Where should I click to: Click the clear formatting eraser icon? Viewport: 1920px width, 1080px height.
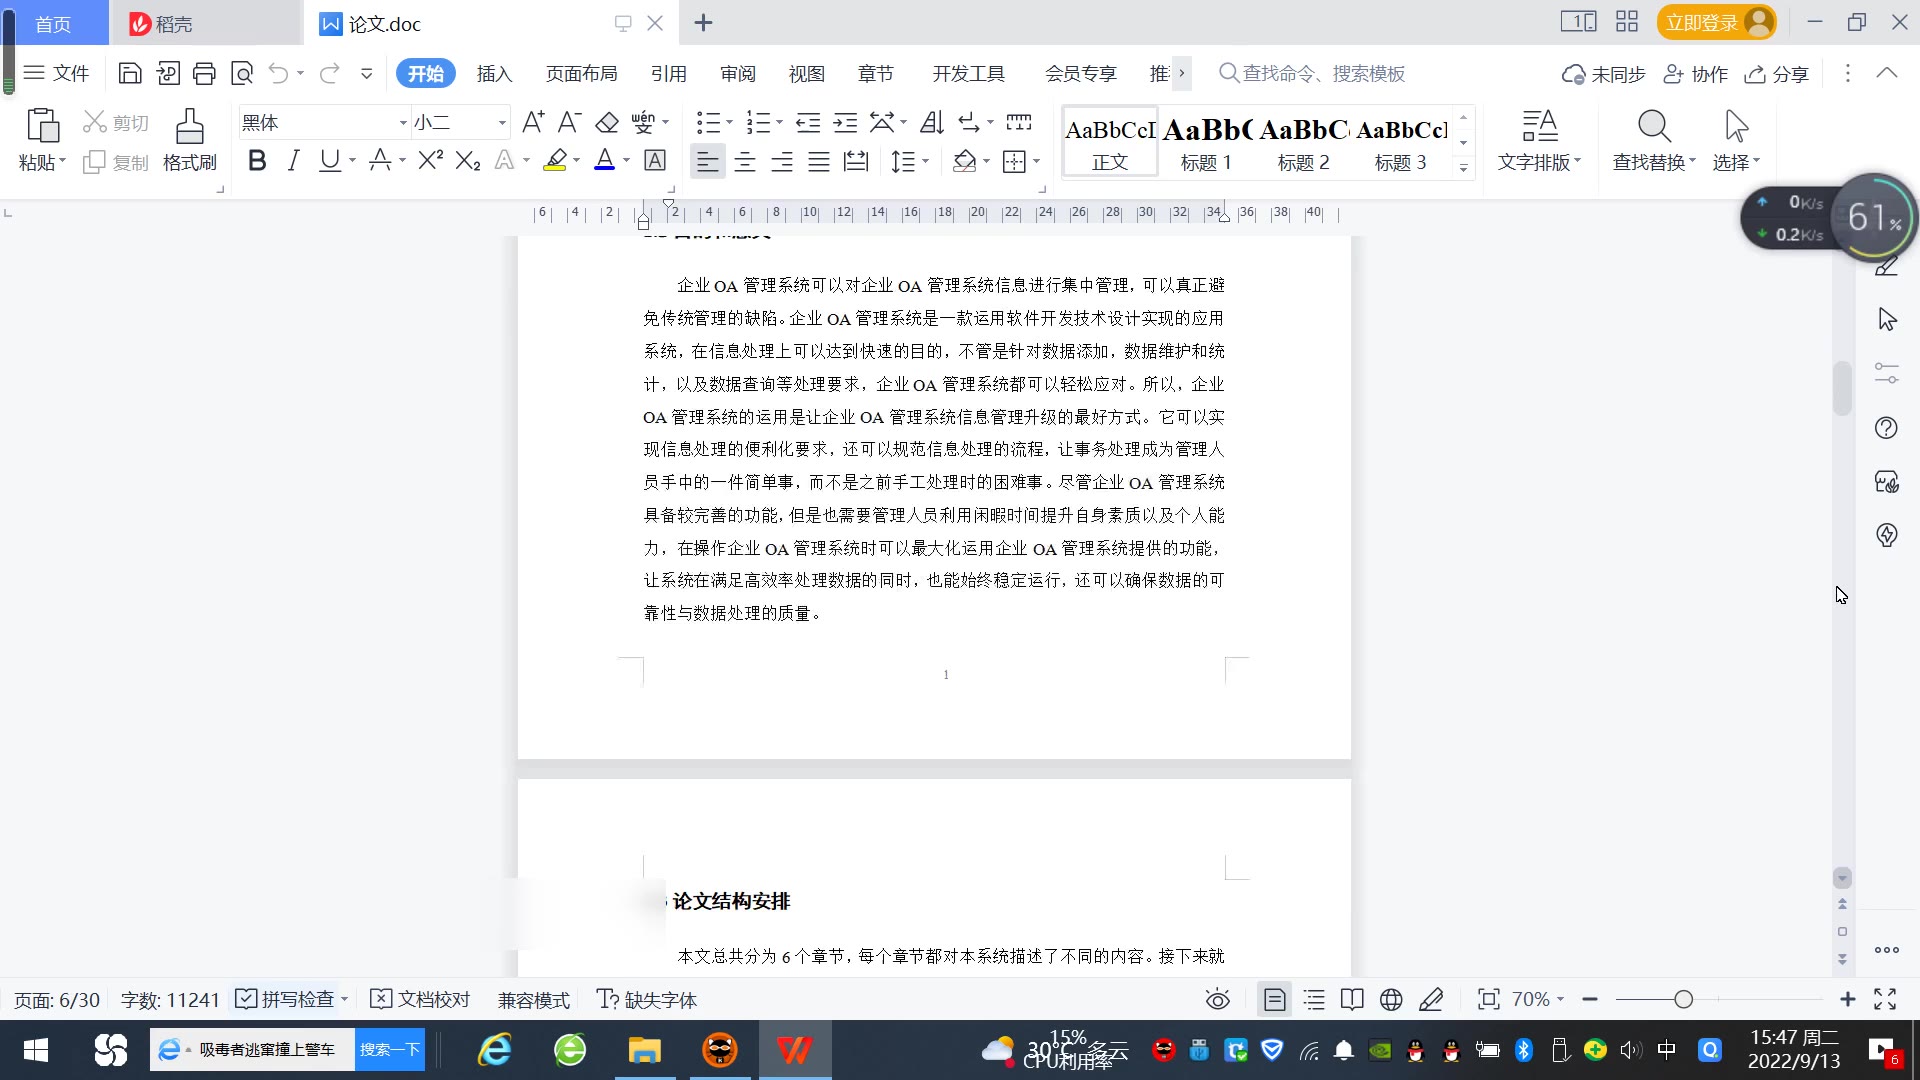(x=607, y=123)
